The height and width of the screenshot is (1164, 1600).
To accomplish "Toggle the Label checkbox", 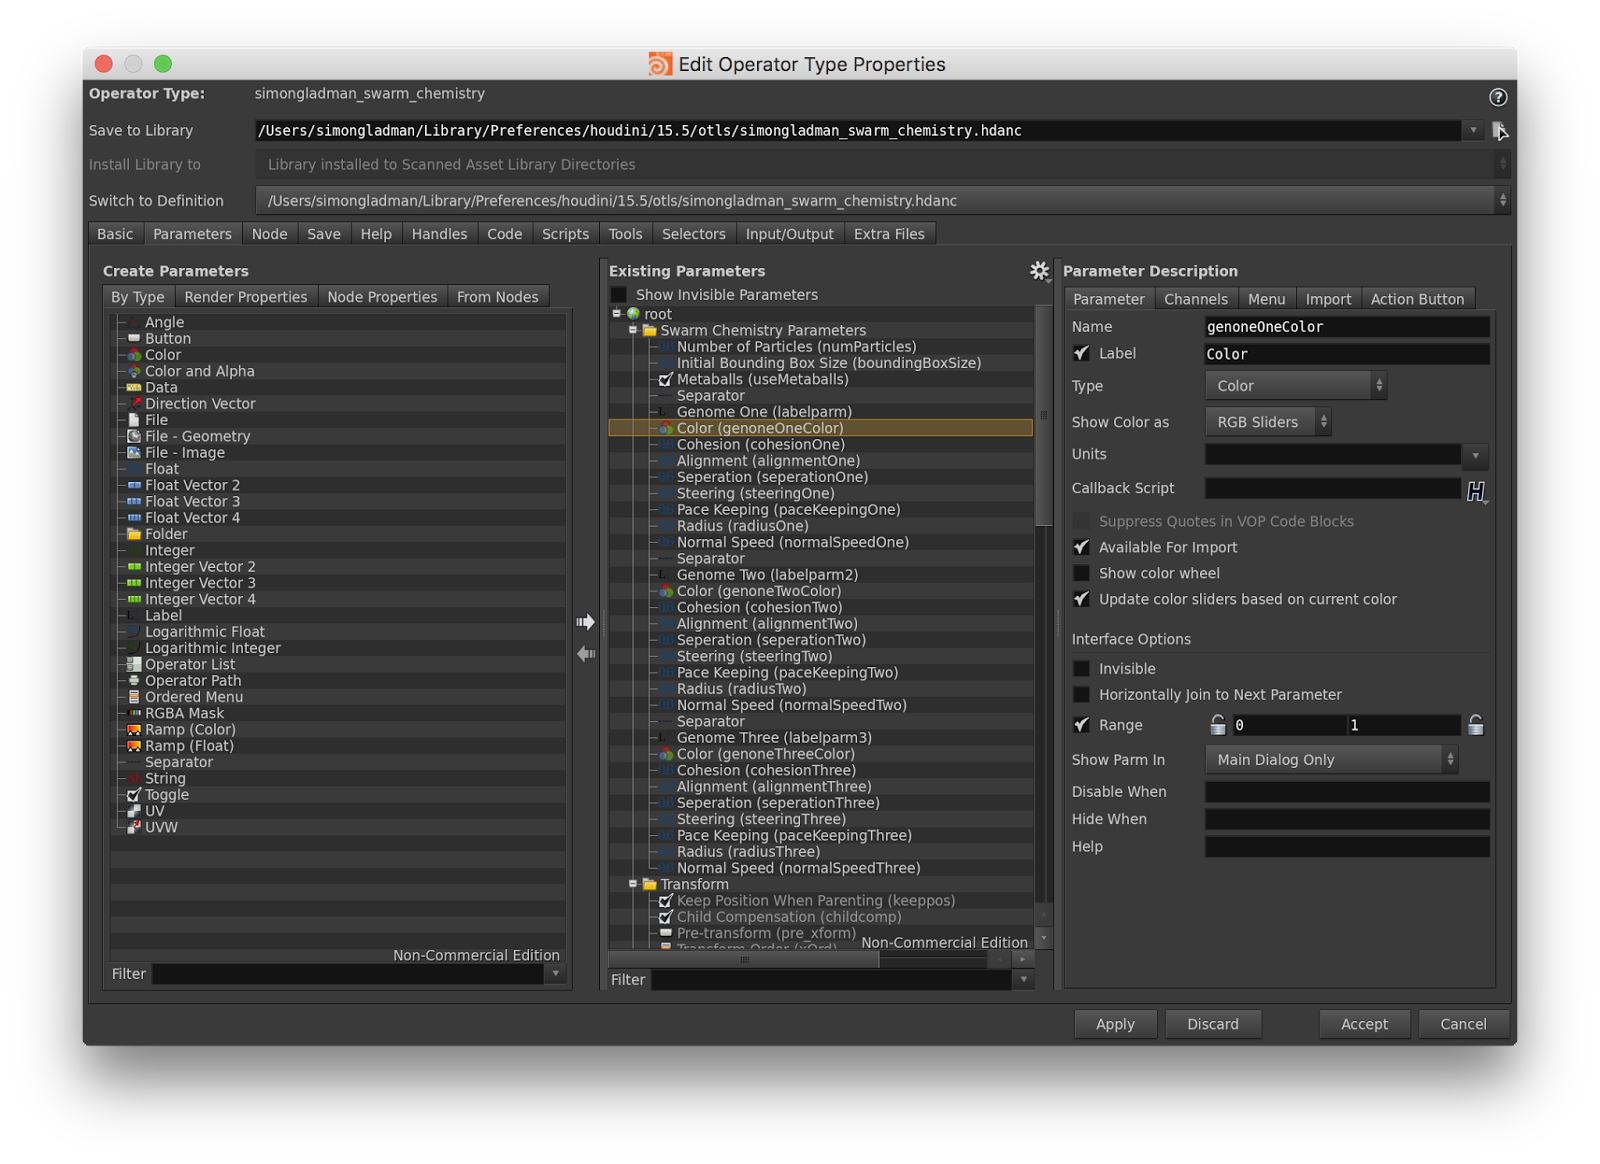I will click(x=1081, y=353).
